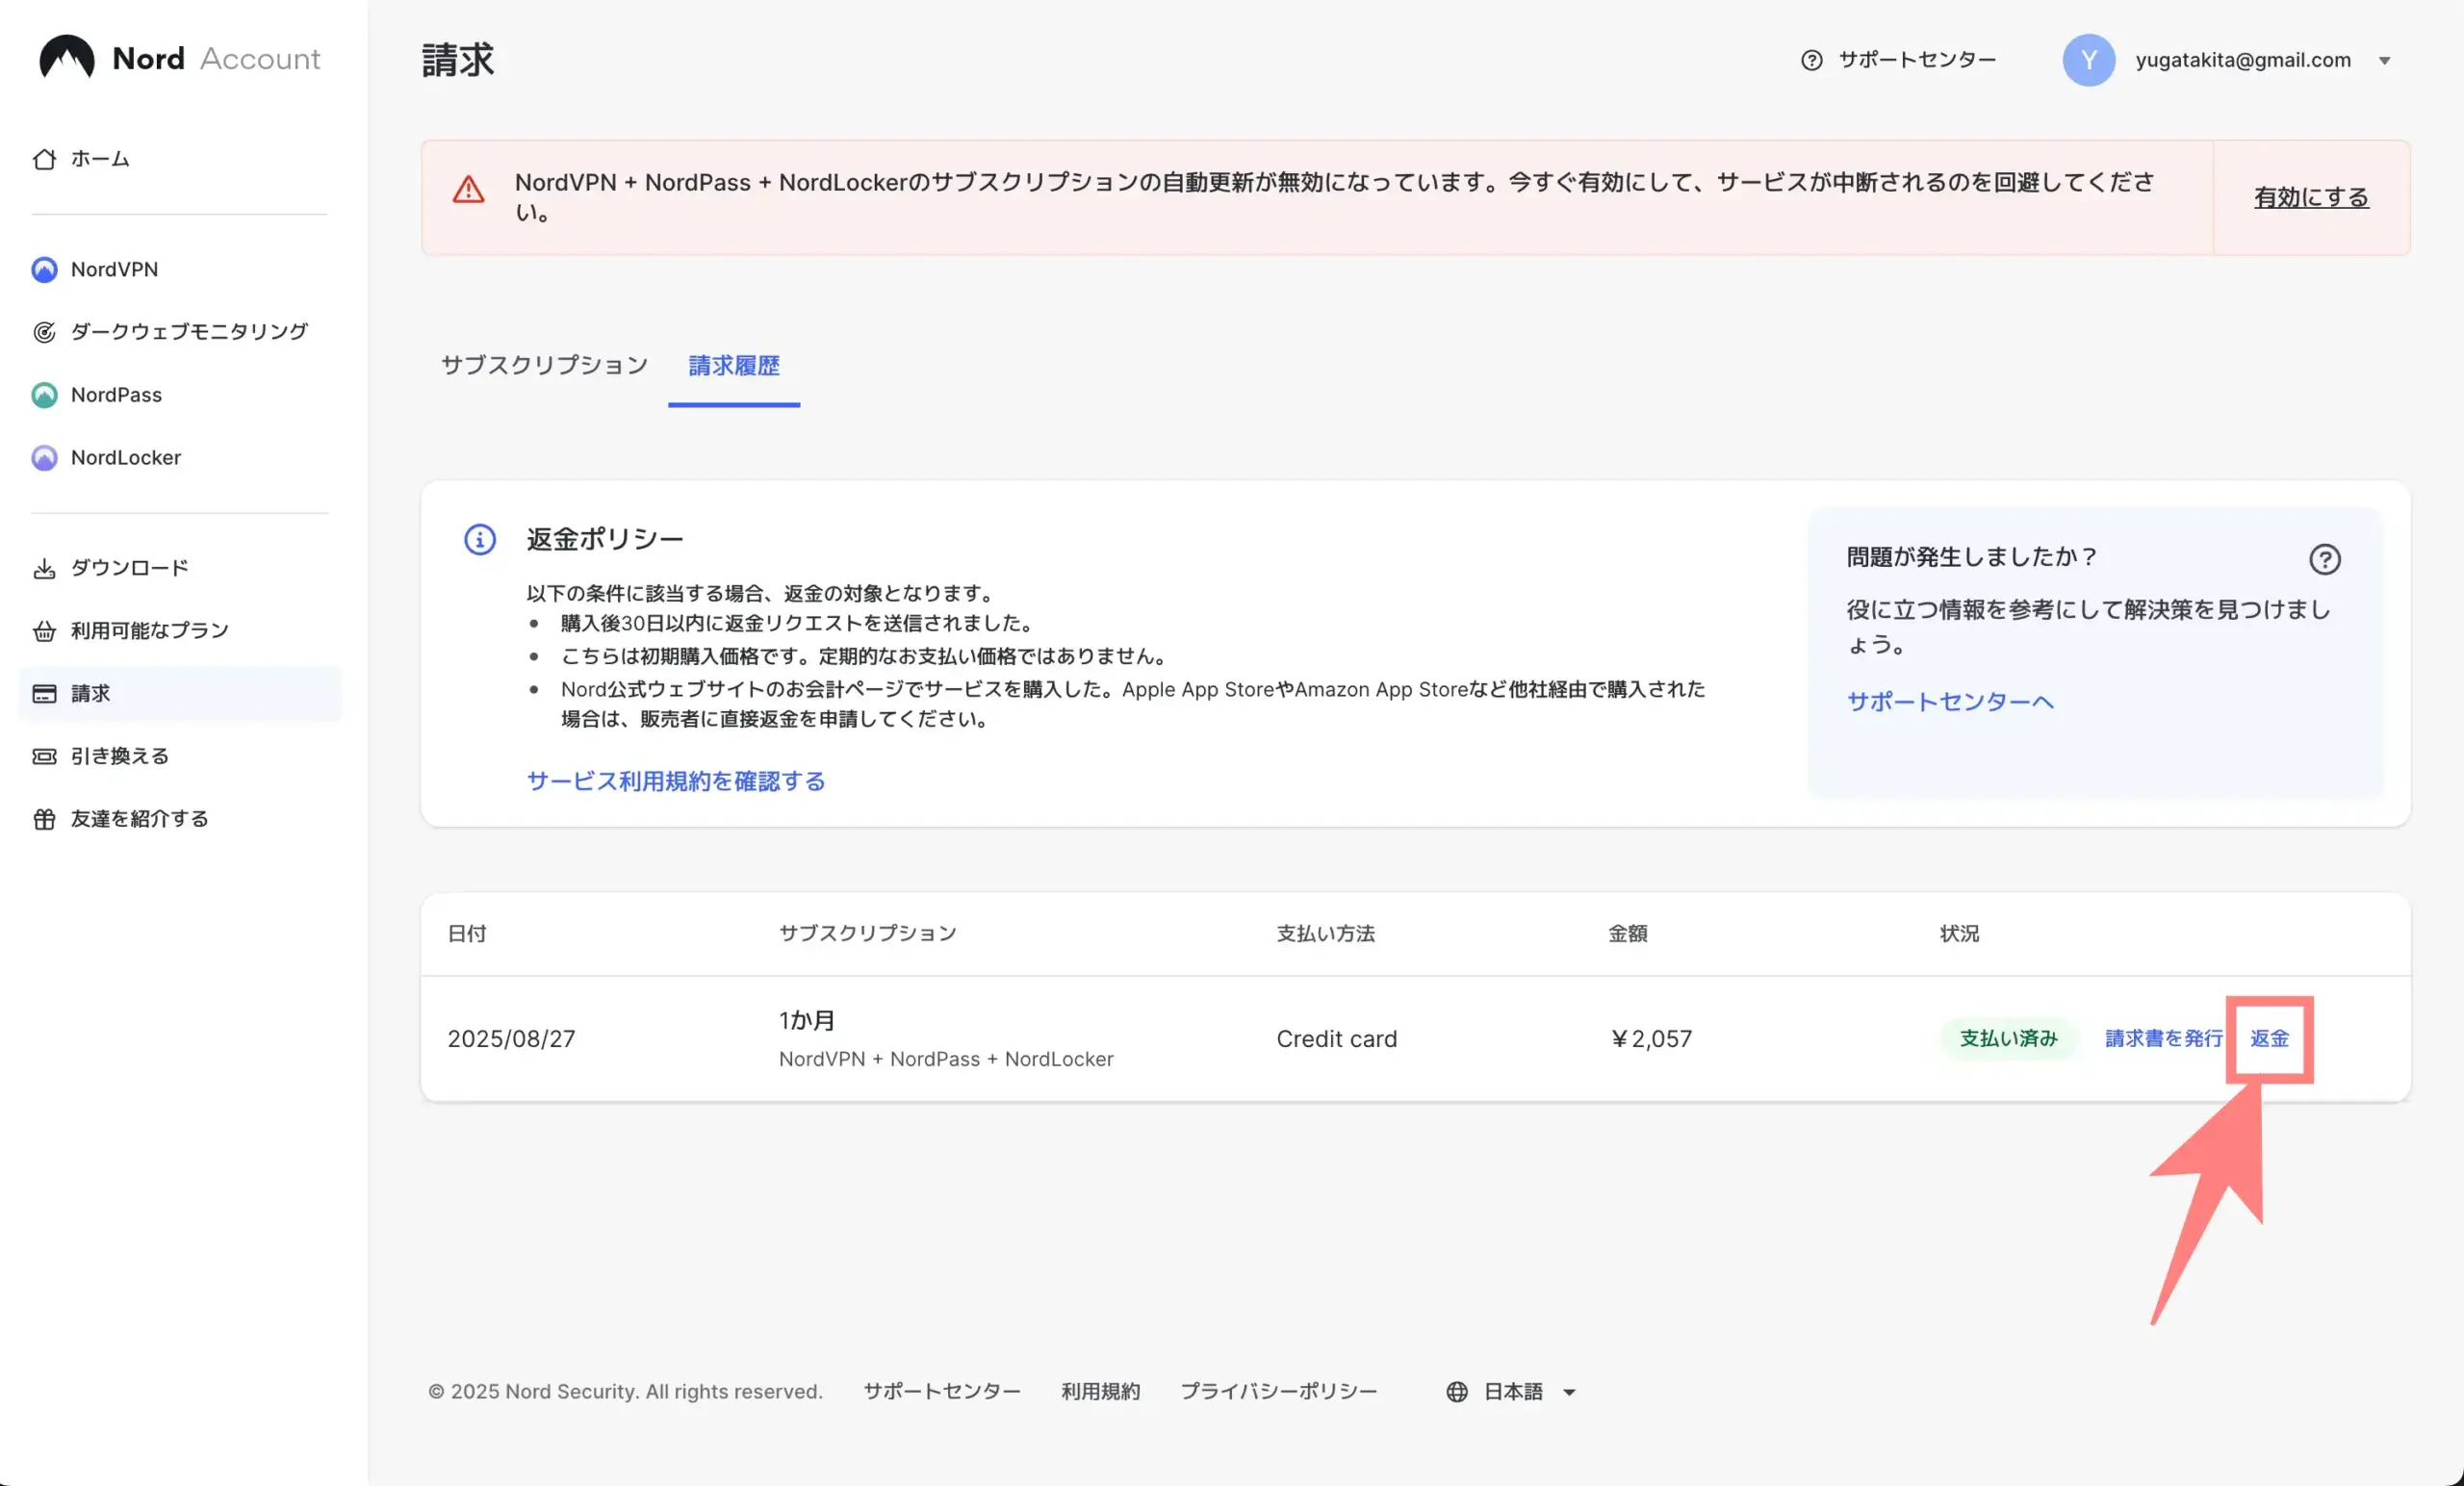This screenshot has height=1486, width=2464.
Task: Click the Nord mountain logo icon
Action: (66, 57)
